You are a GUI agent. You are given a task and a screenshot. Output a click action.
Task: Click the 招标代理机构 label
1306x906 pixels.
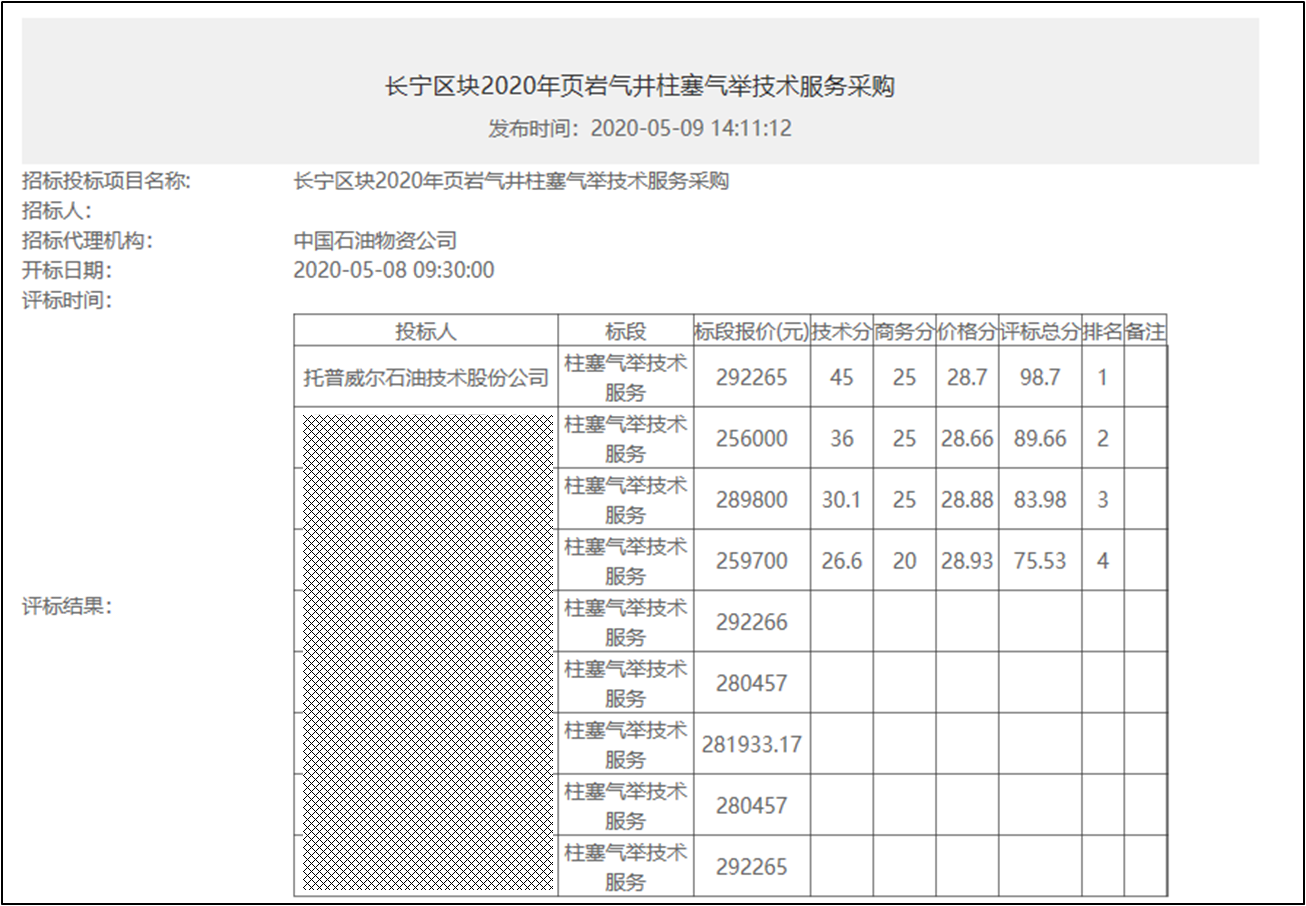[87, 241]
